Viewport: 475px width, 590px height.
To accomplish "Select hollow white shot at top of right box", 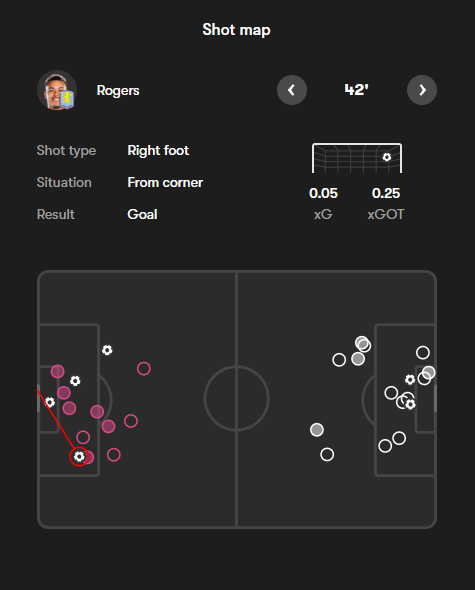I will click(423, 353).
